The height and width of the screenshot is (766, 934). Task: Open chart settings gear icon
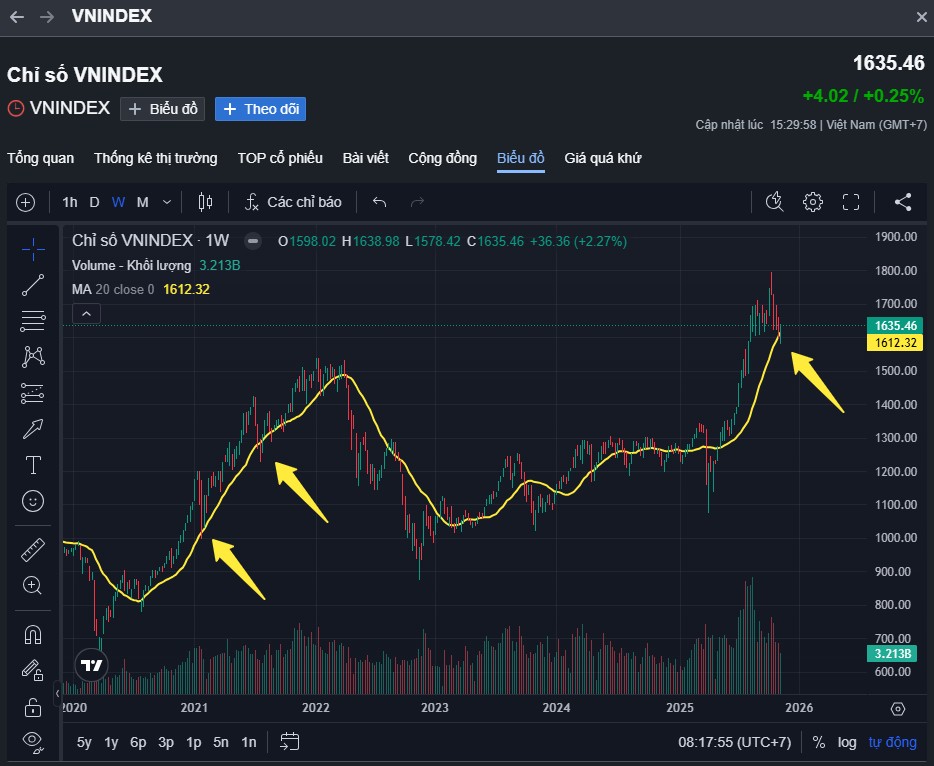coord(812,202)
